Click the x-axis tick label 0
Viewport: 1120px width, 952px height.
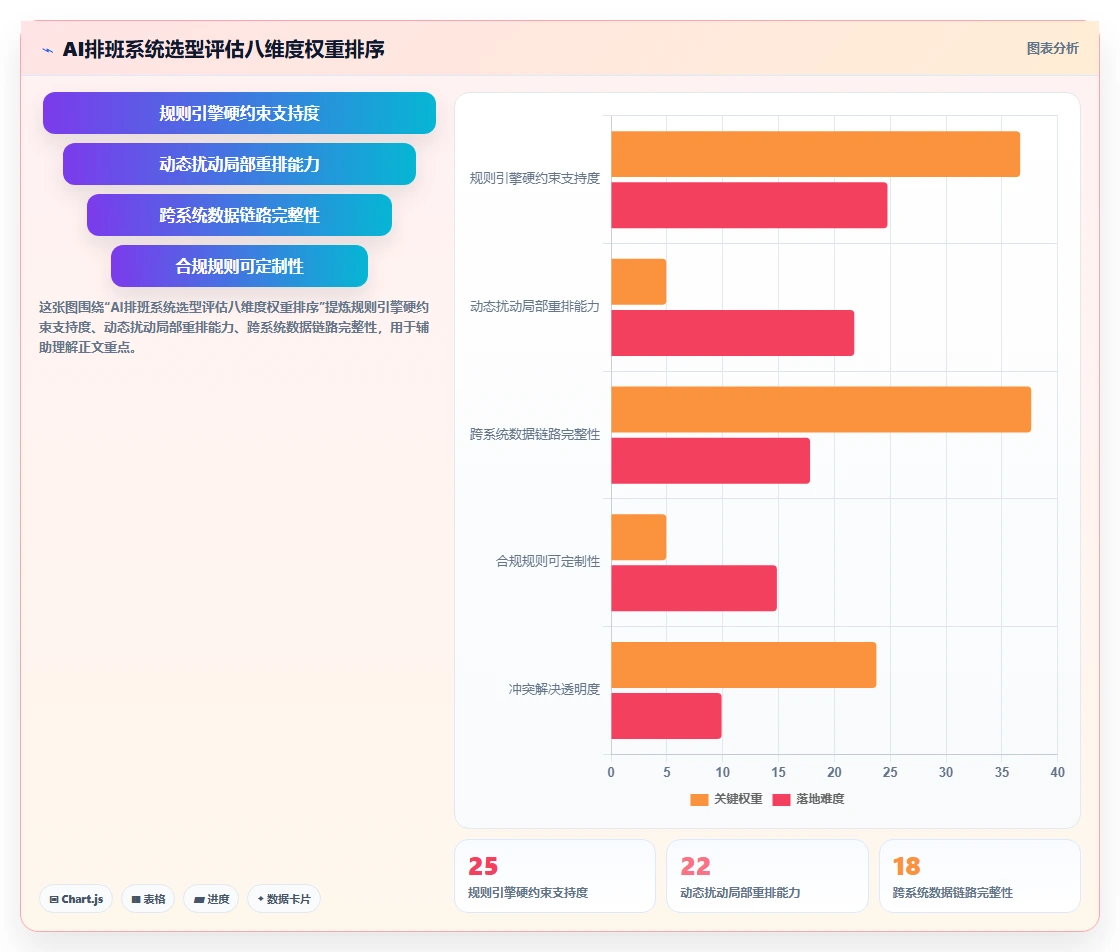pos(611,772)
